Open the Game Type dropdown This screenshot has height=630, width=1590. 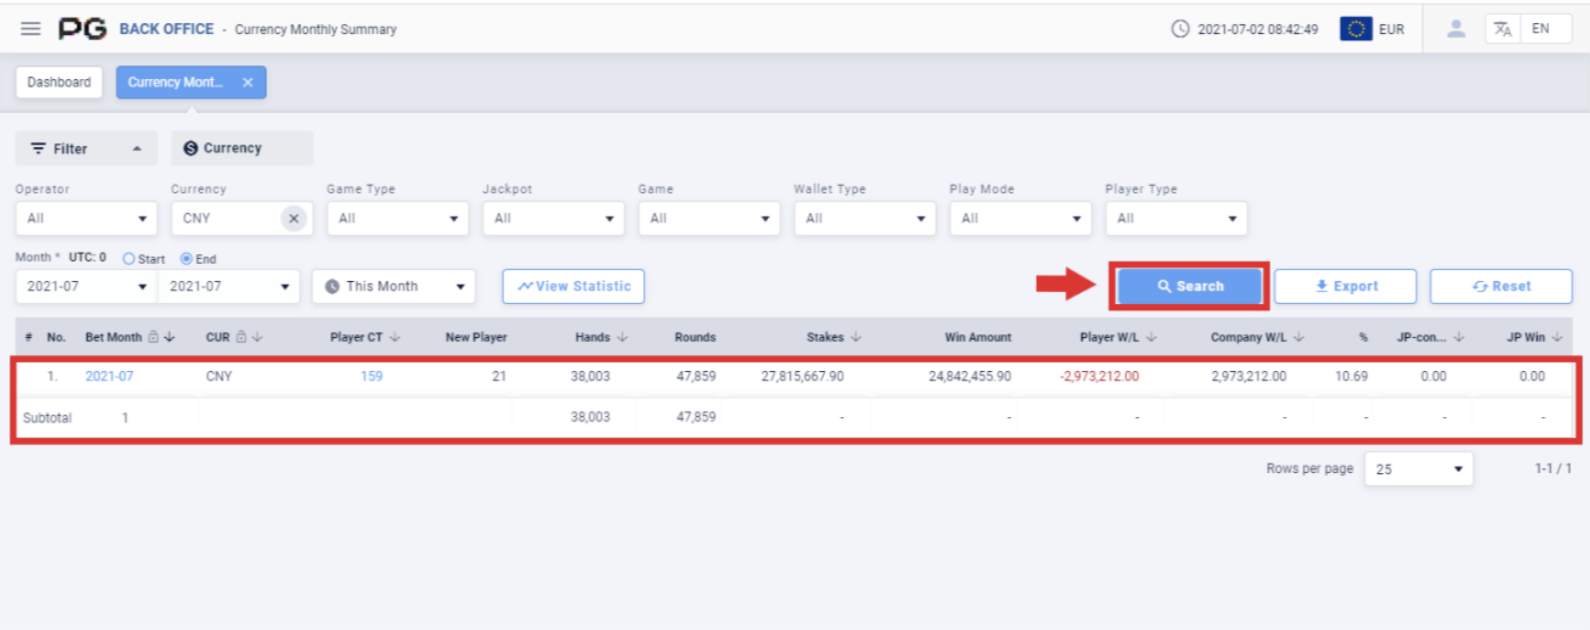pyautogui.click(x=398, y=218)
